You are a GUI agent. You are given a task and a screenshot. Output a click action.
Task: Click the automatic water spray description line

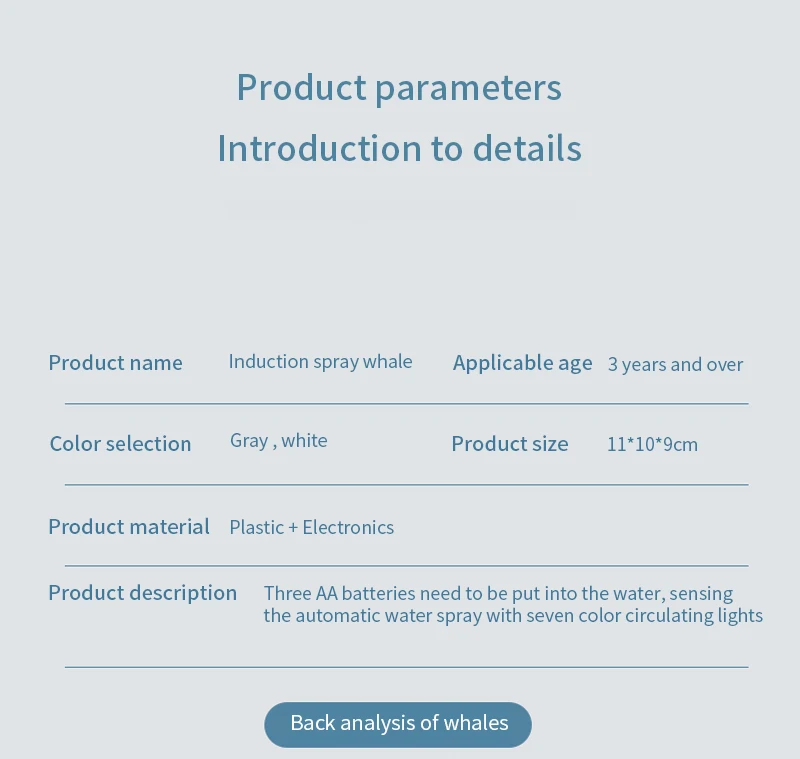point(513,616)
